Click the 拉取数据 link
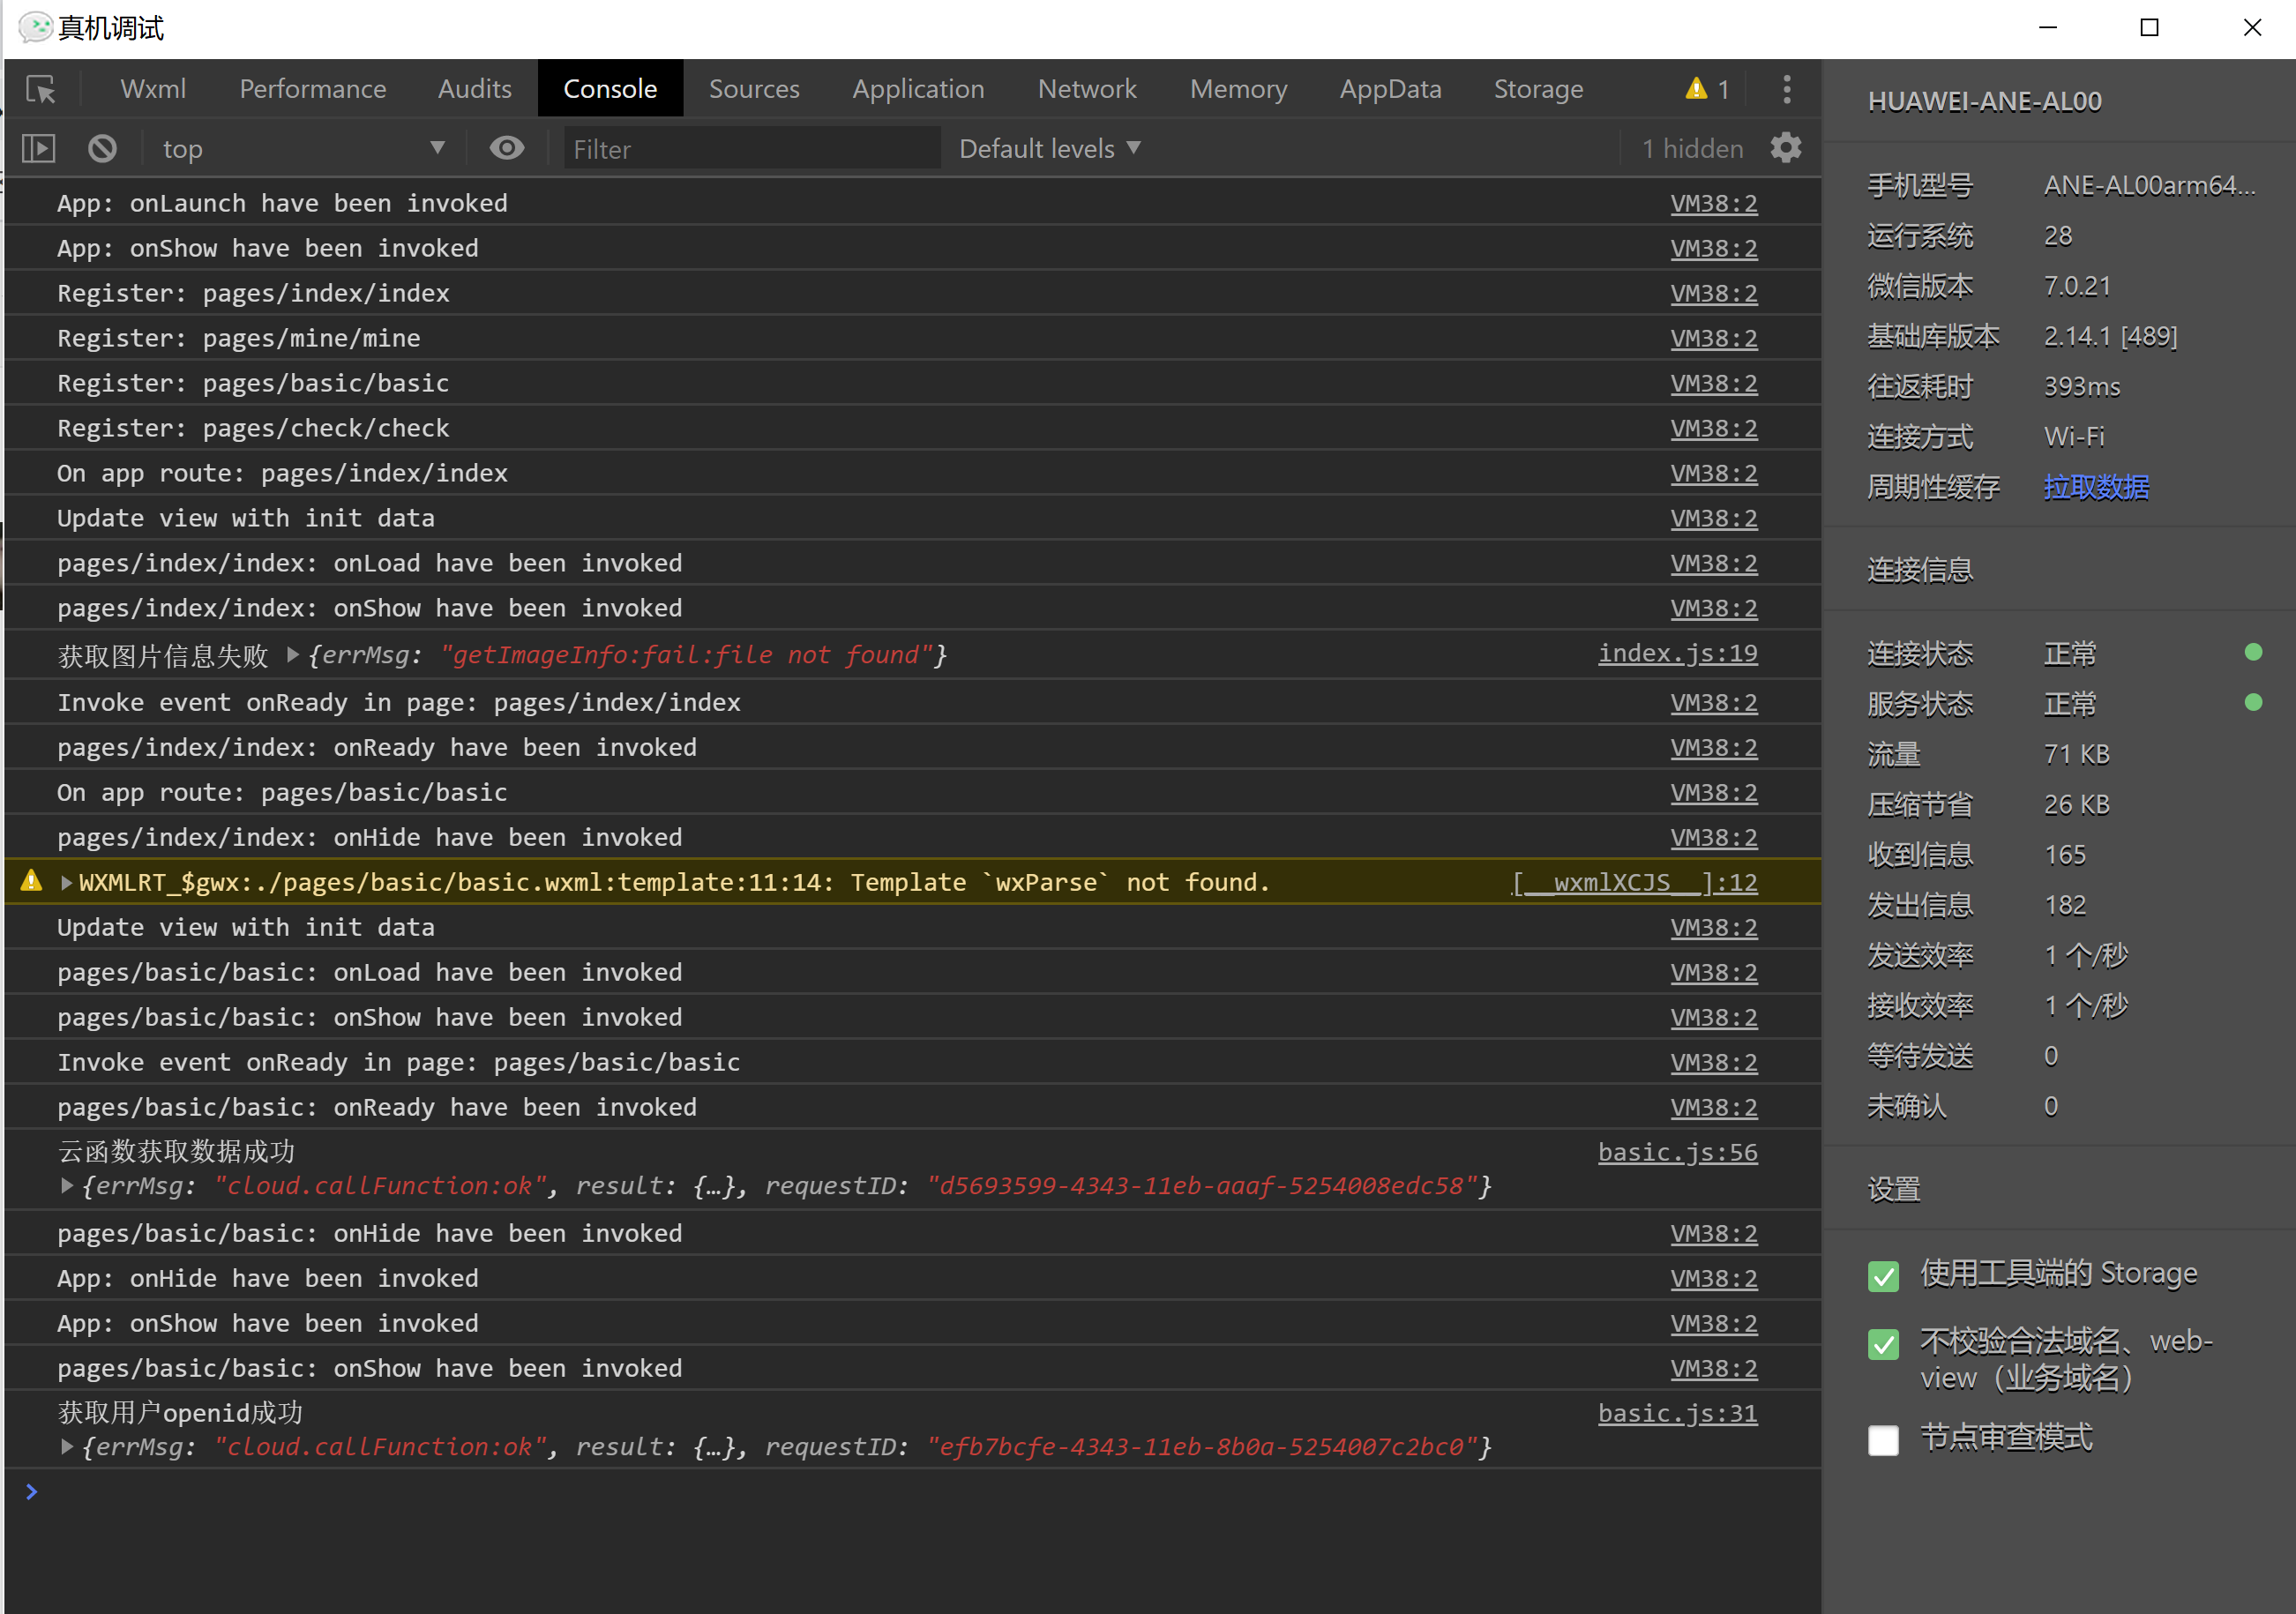 tap(2096, 487)
